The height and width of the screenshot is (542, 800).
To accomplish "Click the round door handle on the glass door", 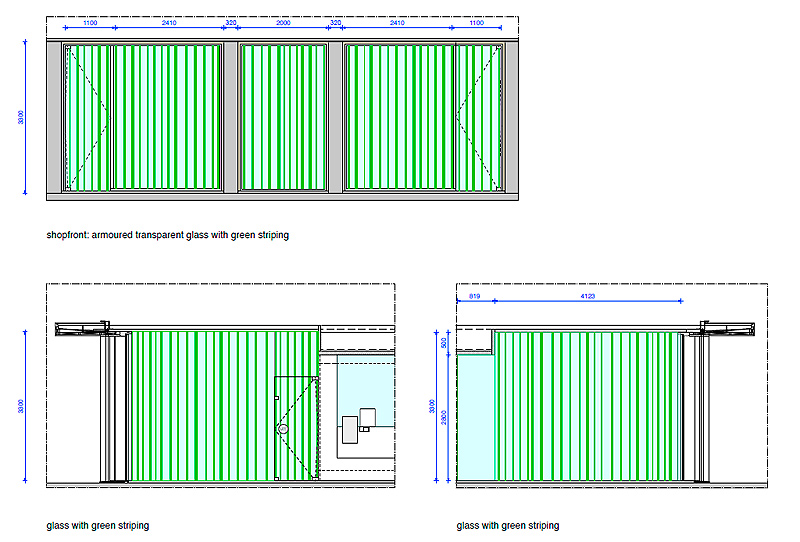I will pos(283,429).
